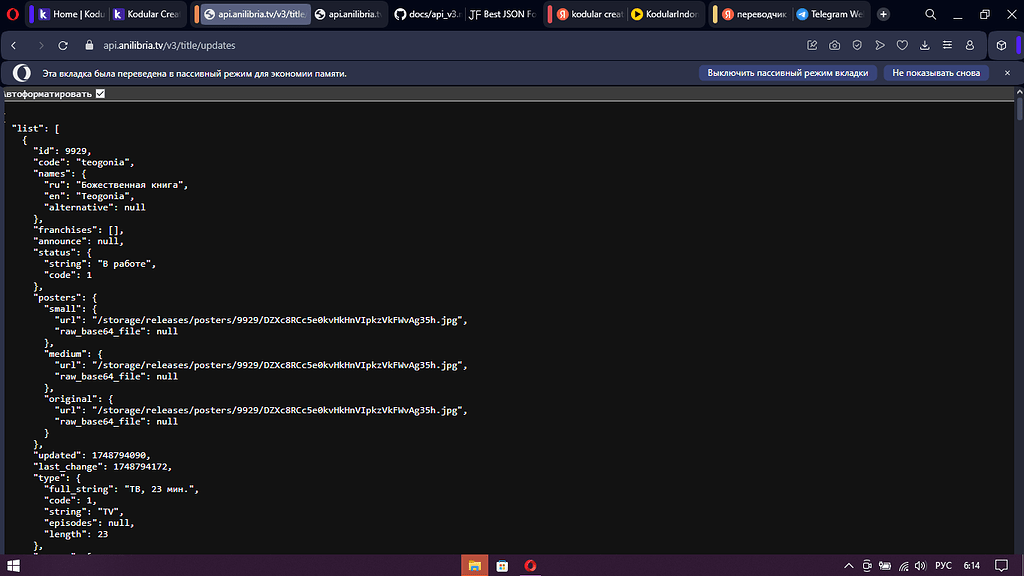Take a page snapshot with the camera icon
This screenshot has width=1024, height=576.
coord(834,45)
